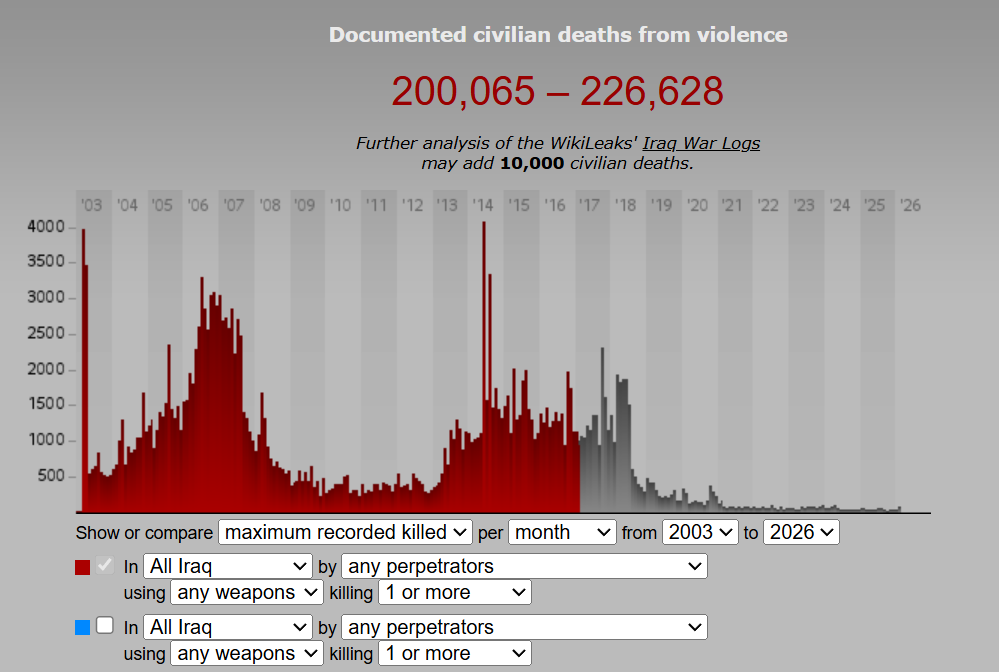999x672 pixels.
Task: Open the start year dropdown showing 2003
Action: (700, 533)
